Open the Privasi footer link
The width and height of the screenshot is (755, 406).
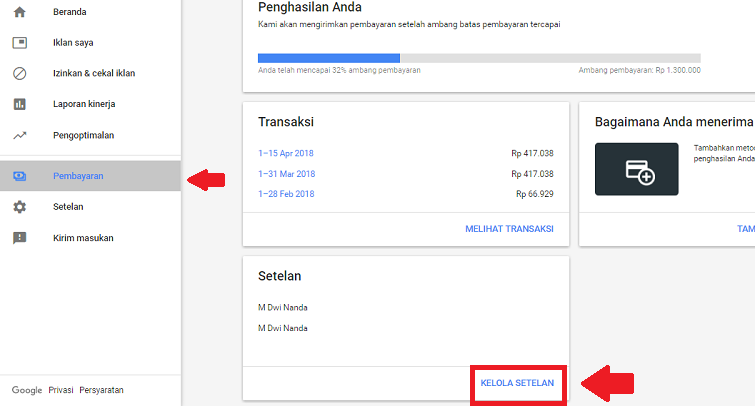(x=60, y=390)
